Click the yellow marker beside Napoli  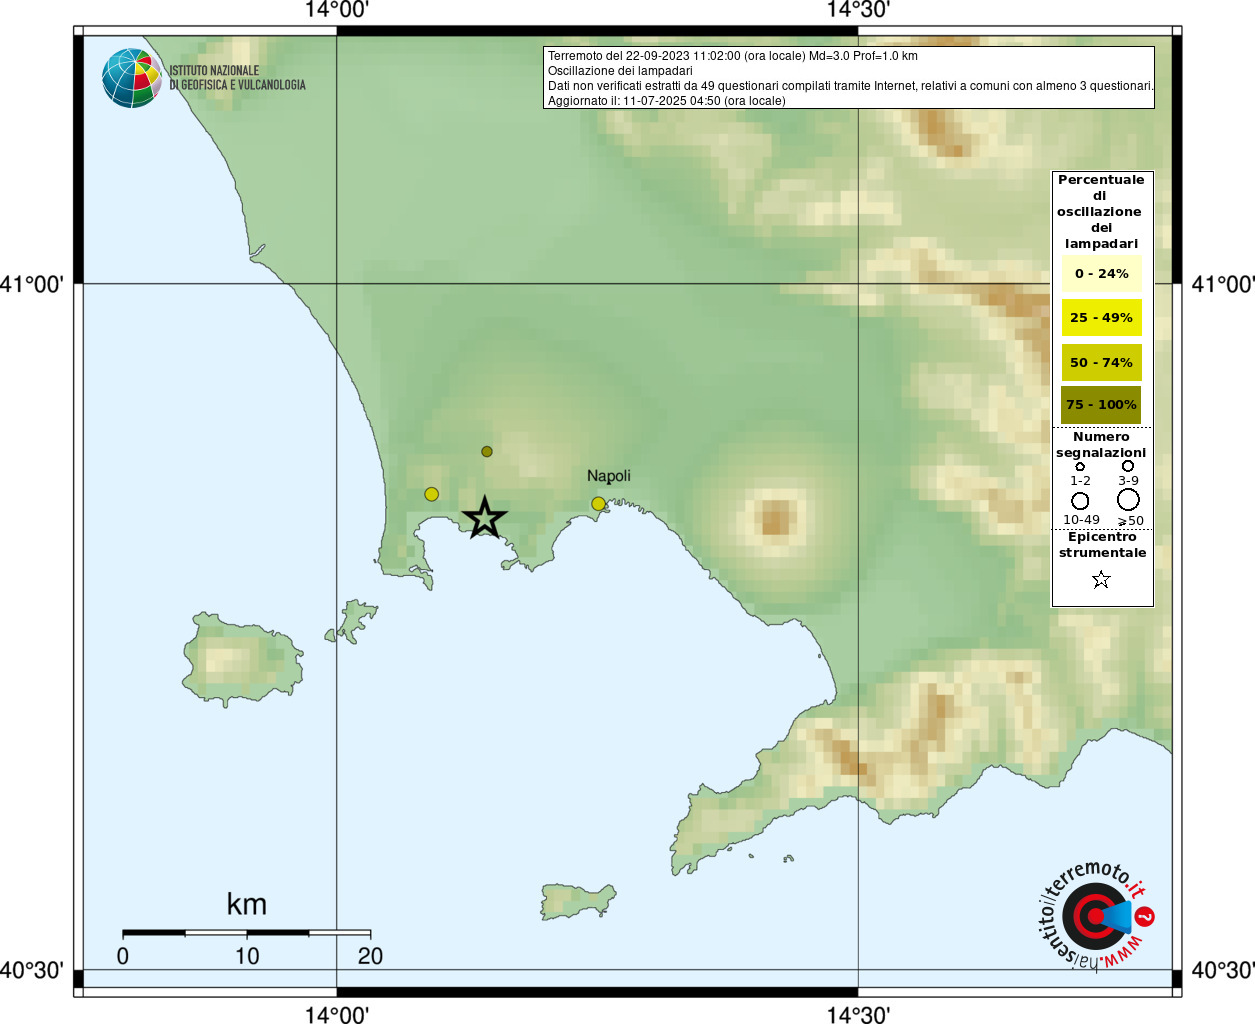tap(598, 504)
